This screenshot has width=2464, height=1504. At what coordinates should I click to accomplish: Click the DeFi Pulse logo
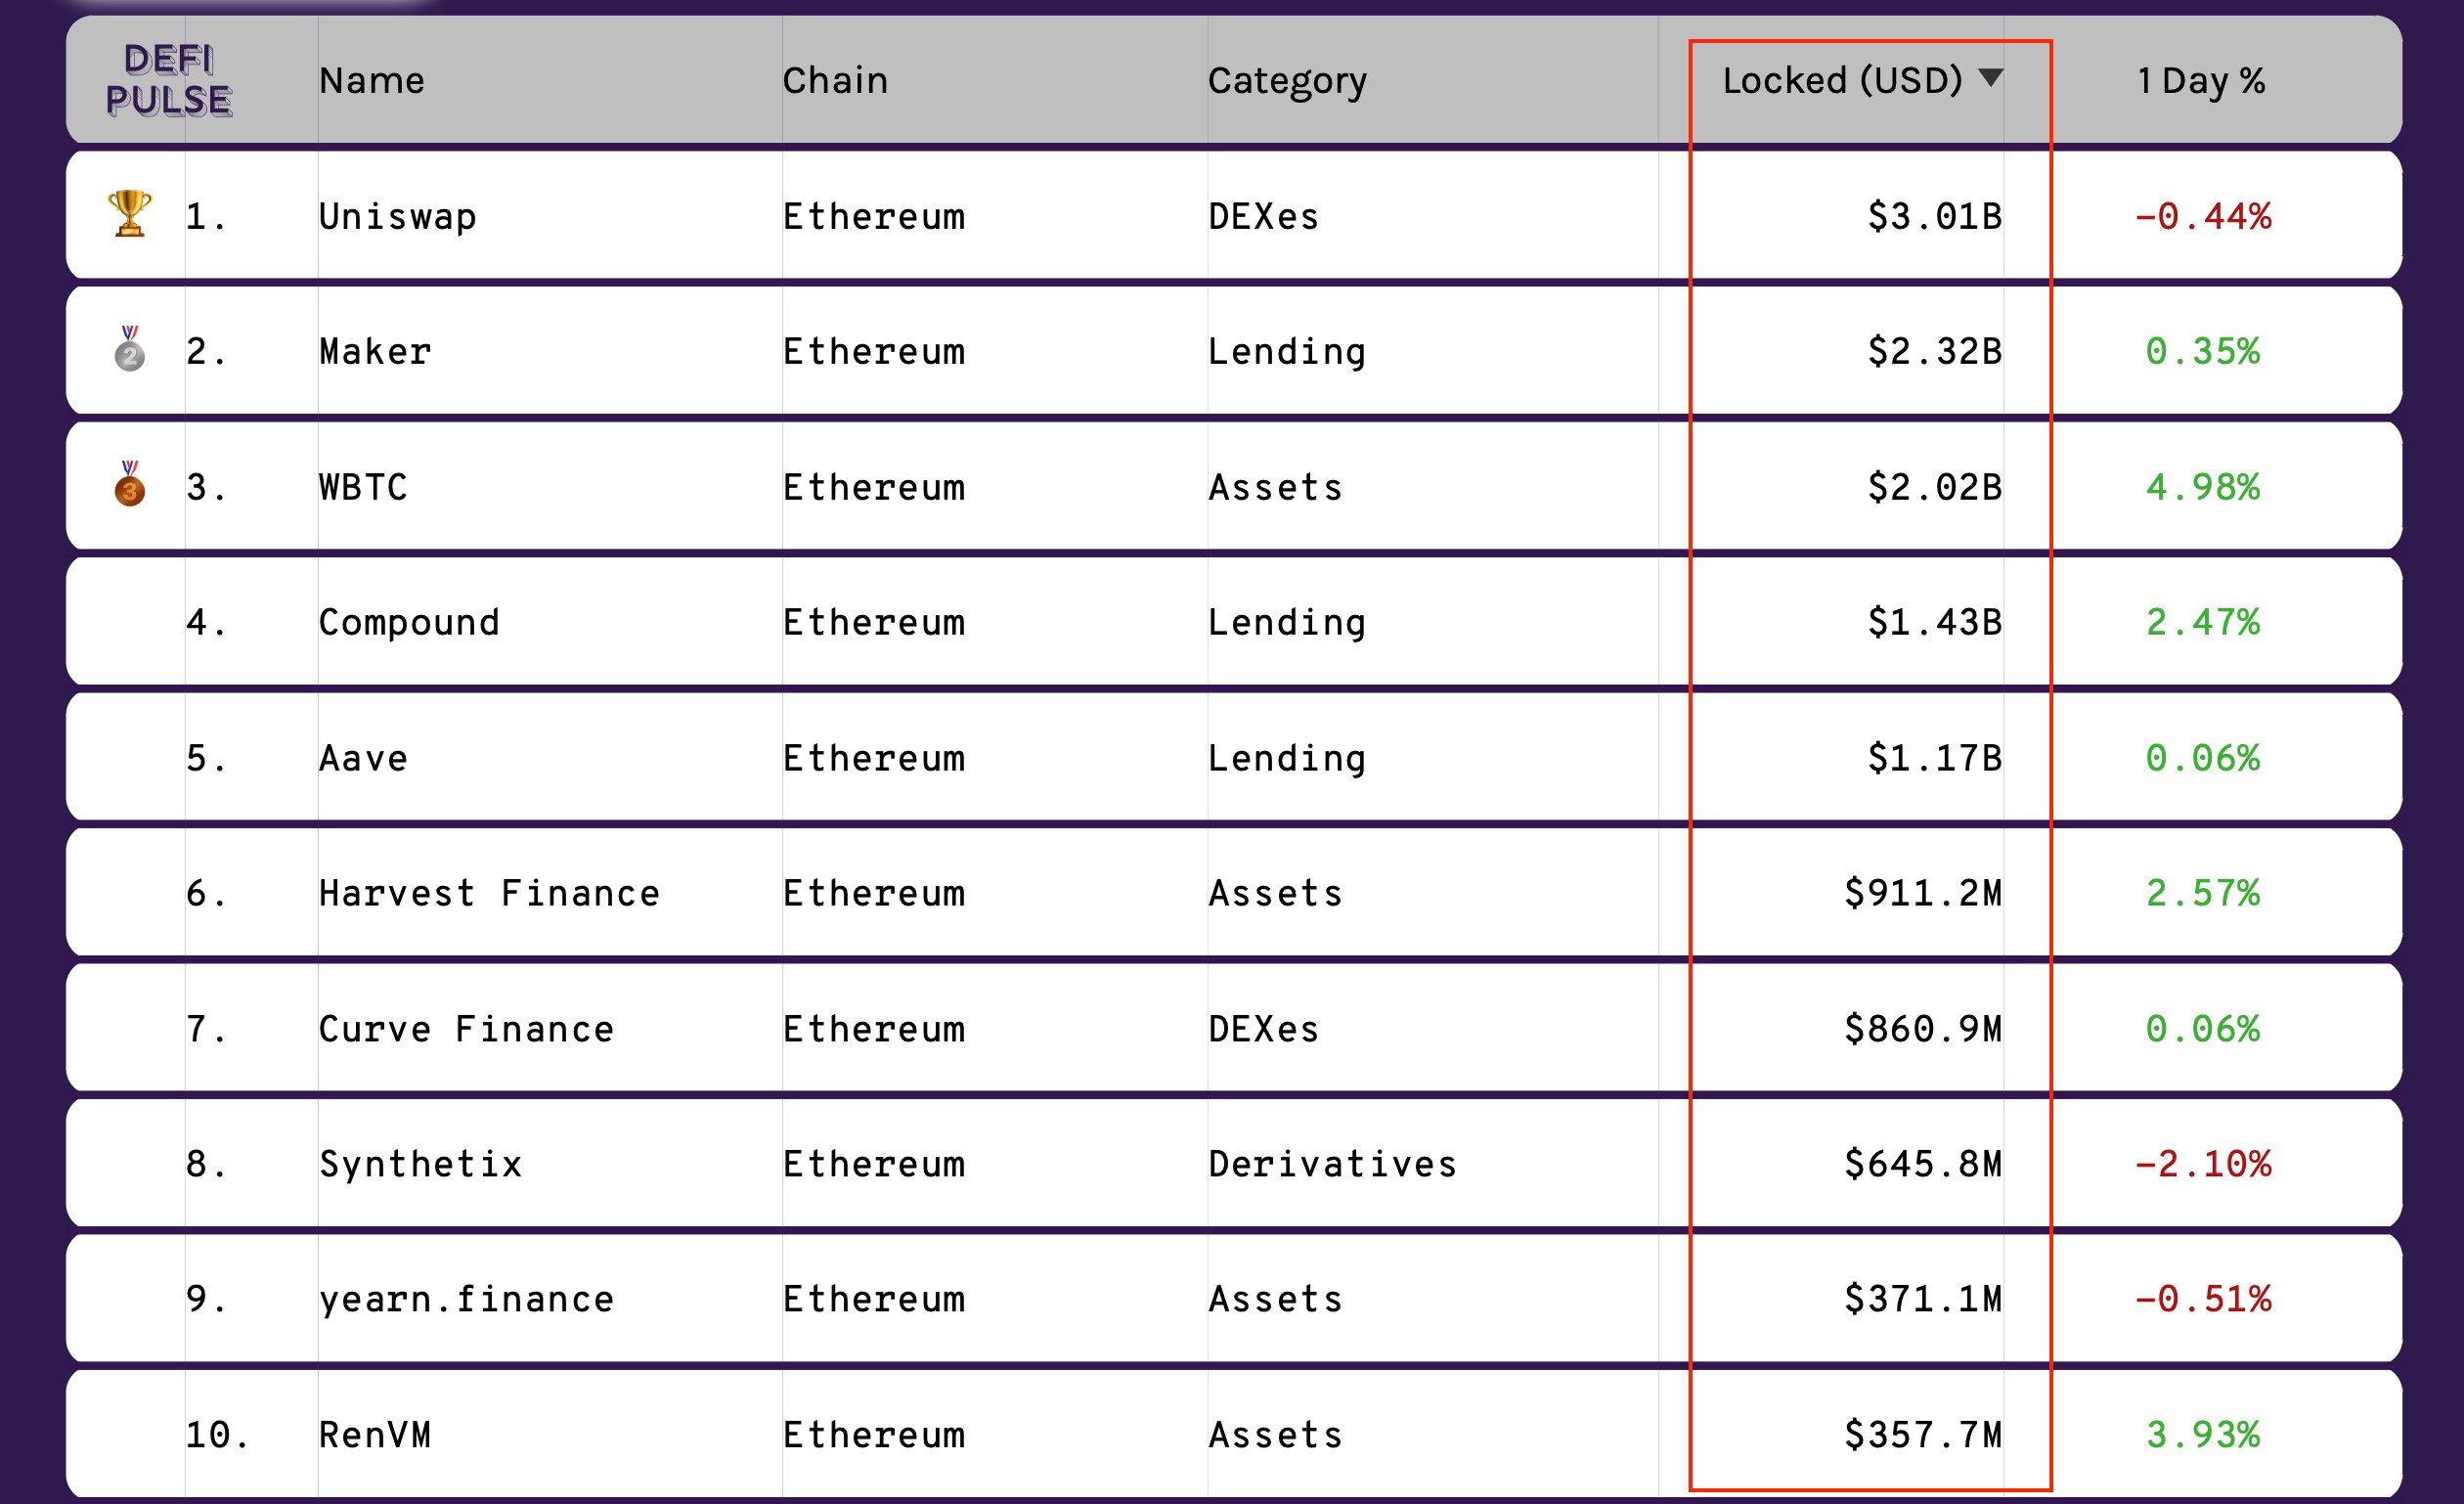click(x=168, y=80)
